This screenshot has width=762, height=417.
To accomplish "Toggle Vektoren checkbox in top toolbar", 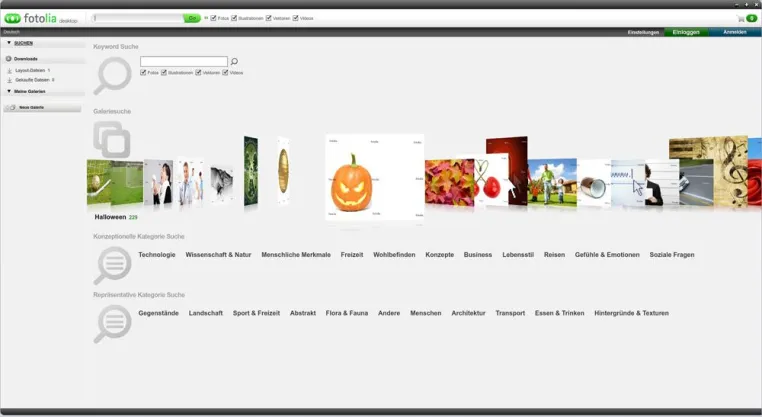I will 269,18.
